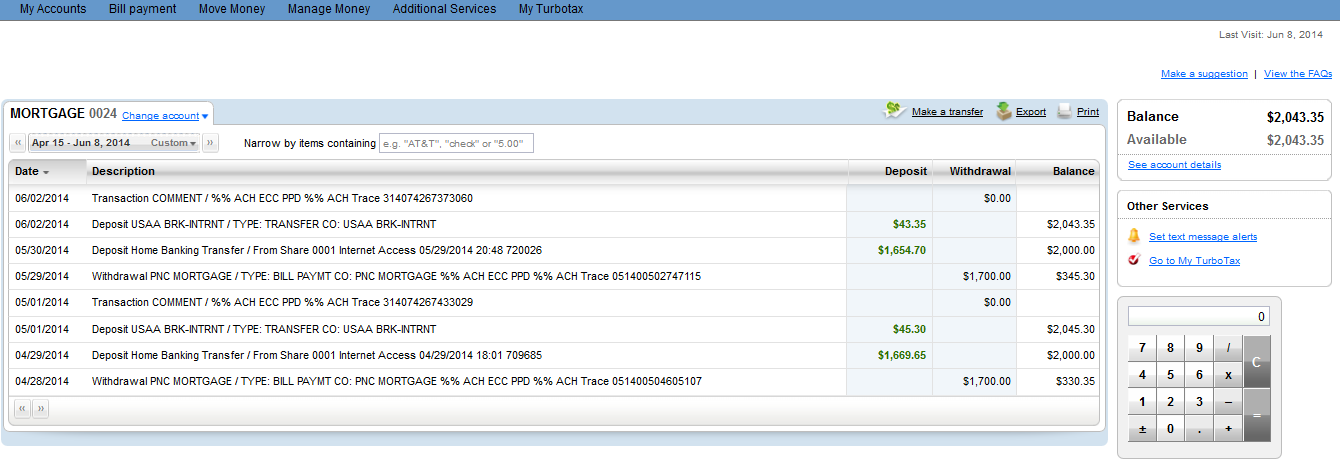Click the Make a suggestion link
The image size is (1340, 466).
tap(1204, 74)
